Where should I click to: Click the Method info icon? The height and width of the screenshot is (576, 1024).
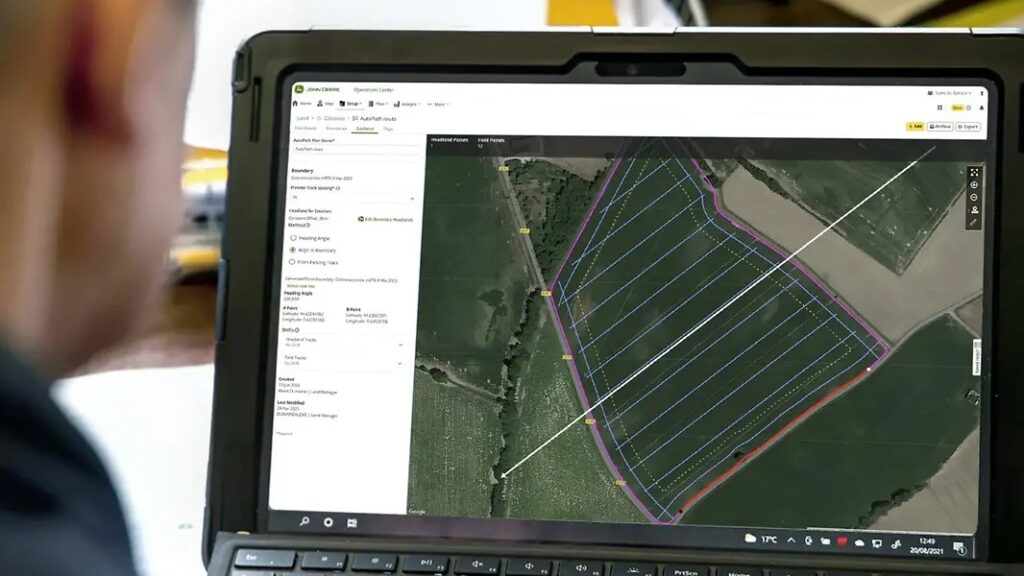(308, 225)
